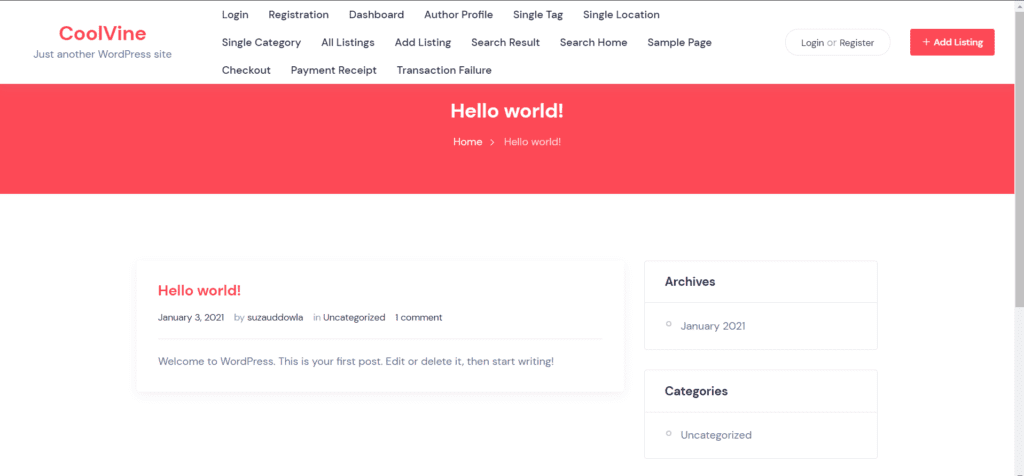This screenshot has width=1024, height=476.
Task: Click the CoolVine site logo title
Action: [102, 33]
